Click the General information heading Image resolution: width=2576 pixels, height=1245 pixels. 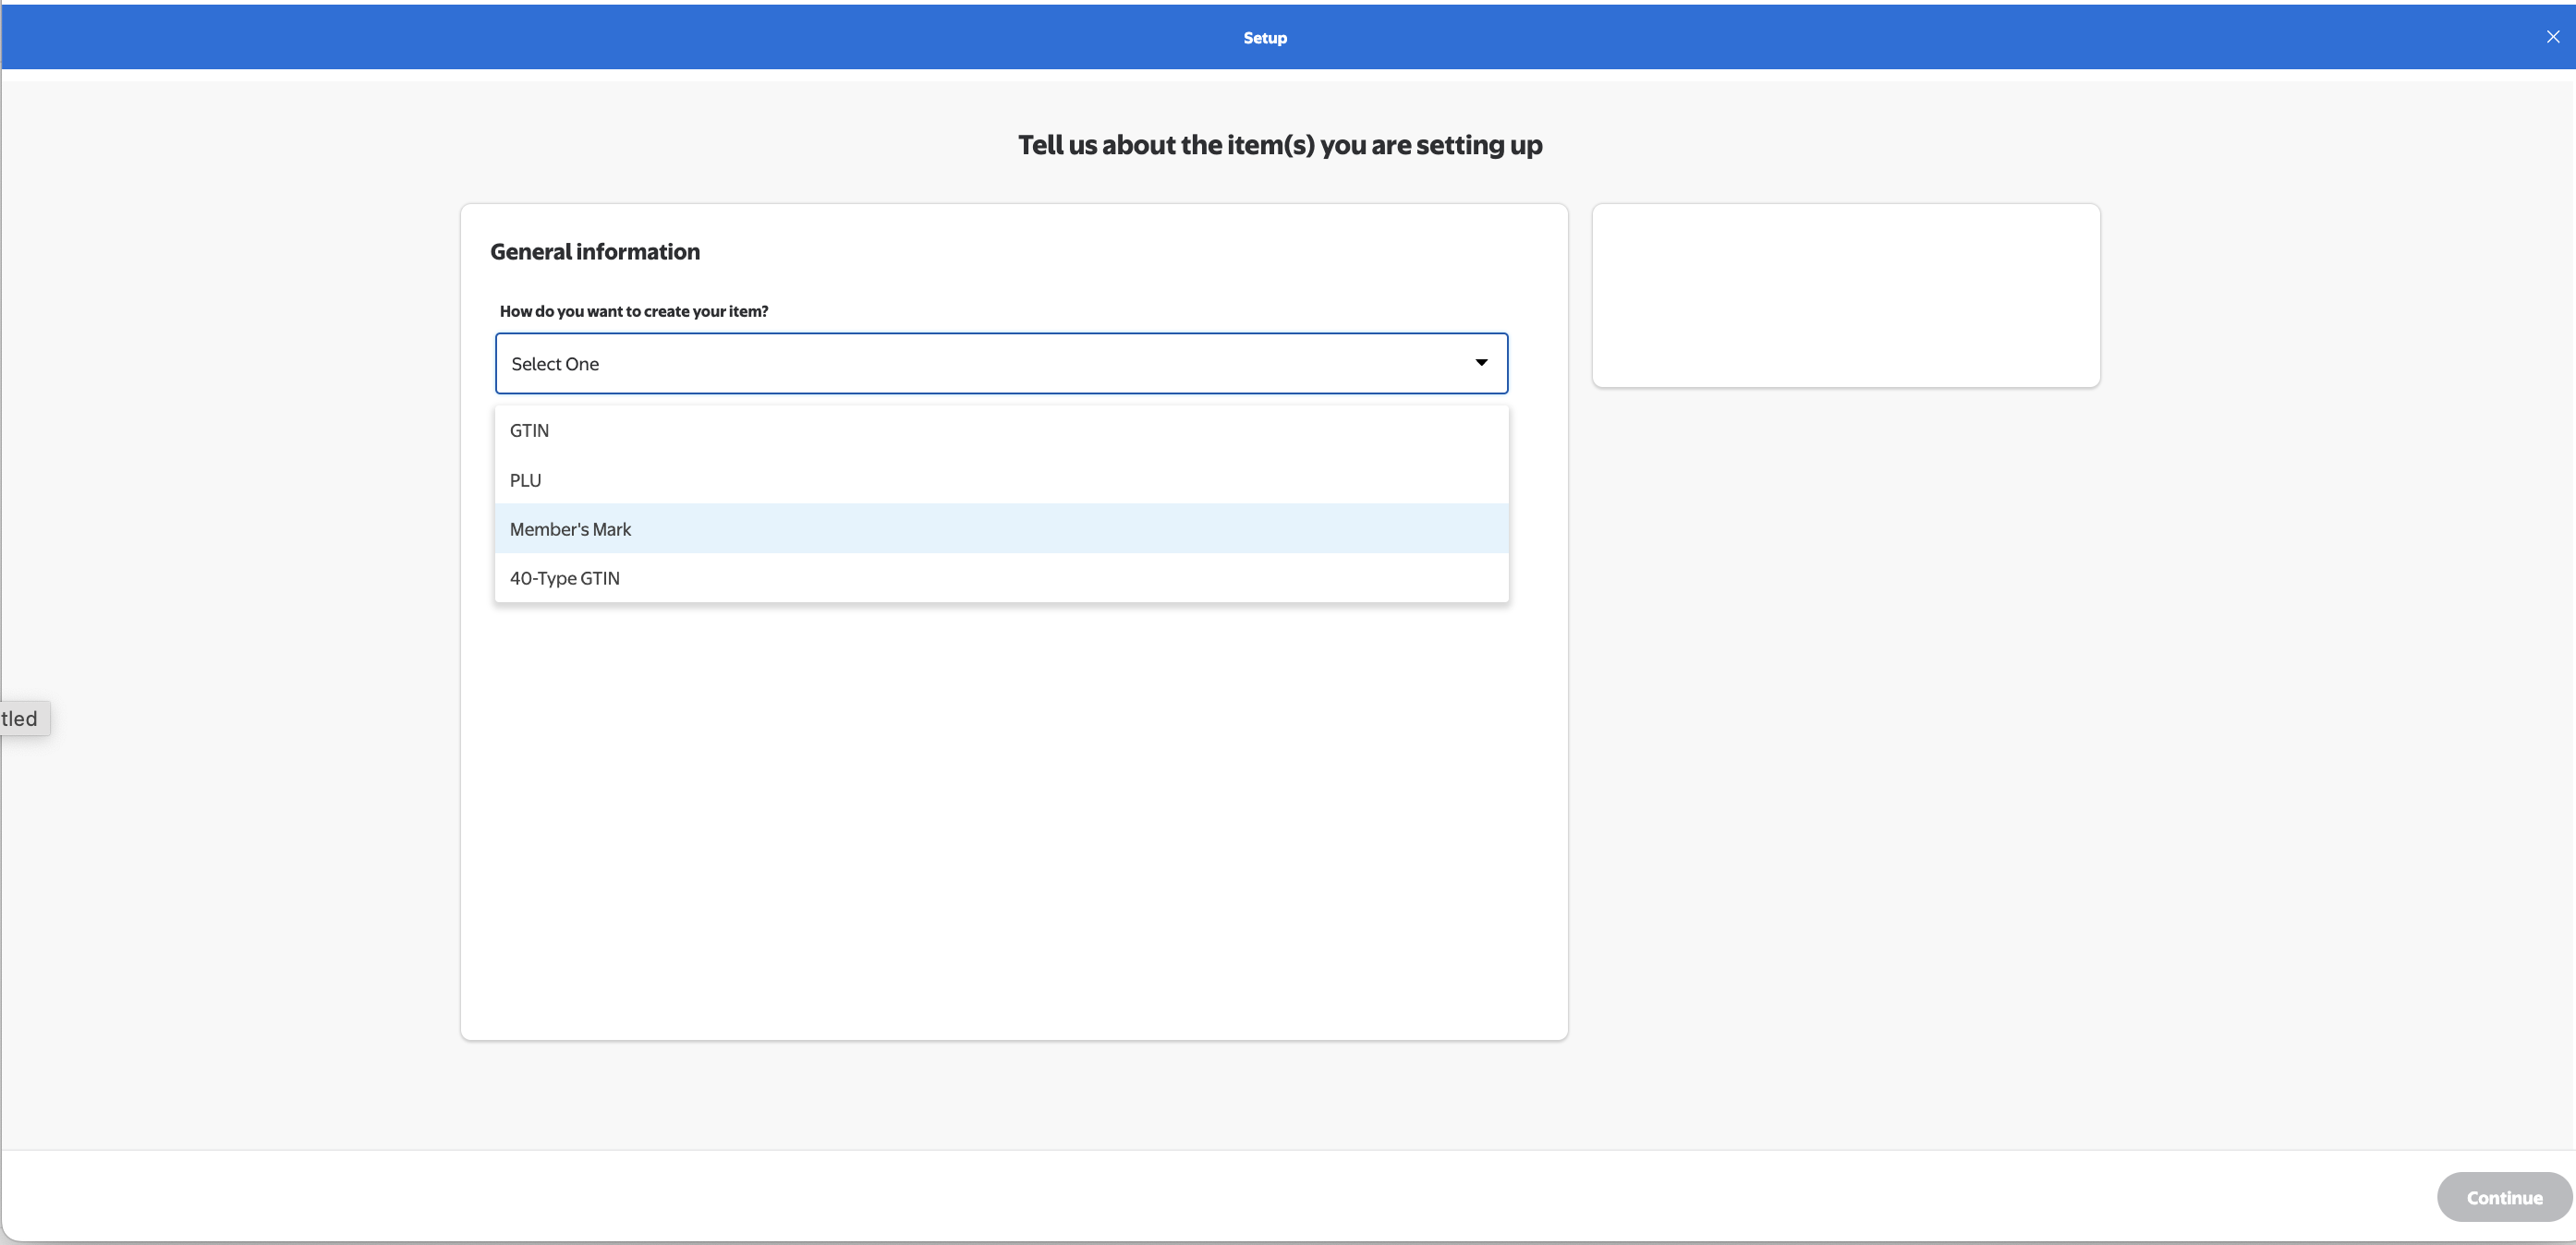pos(595,252)
